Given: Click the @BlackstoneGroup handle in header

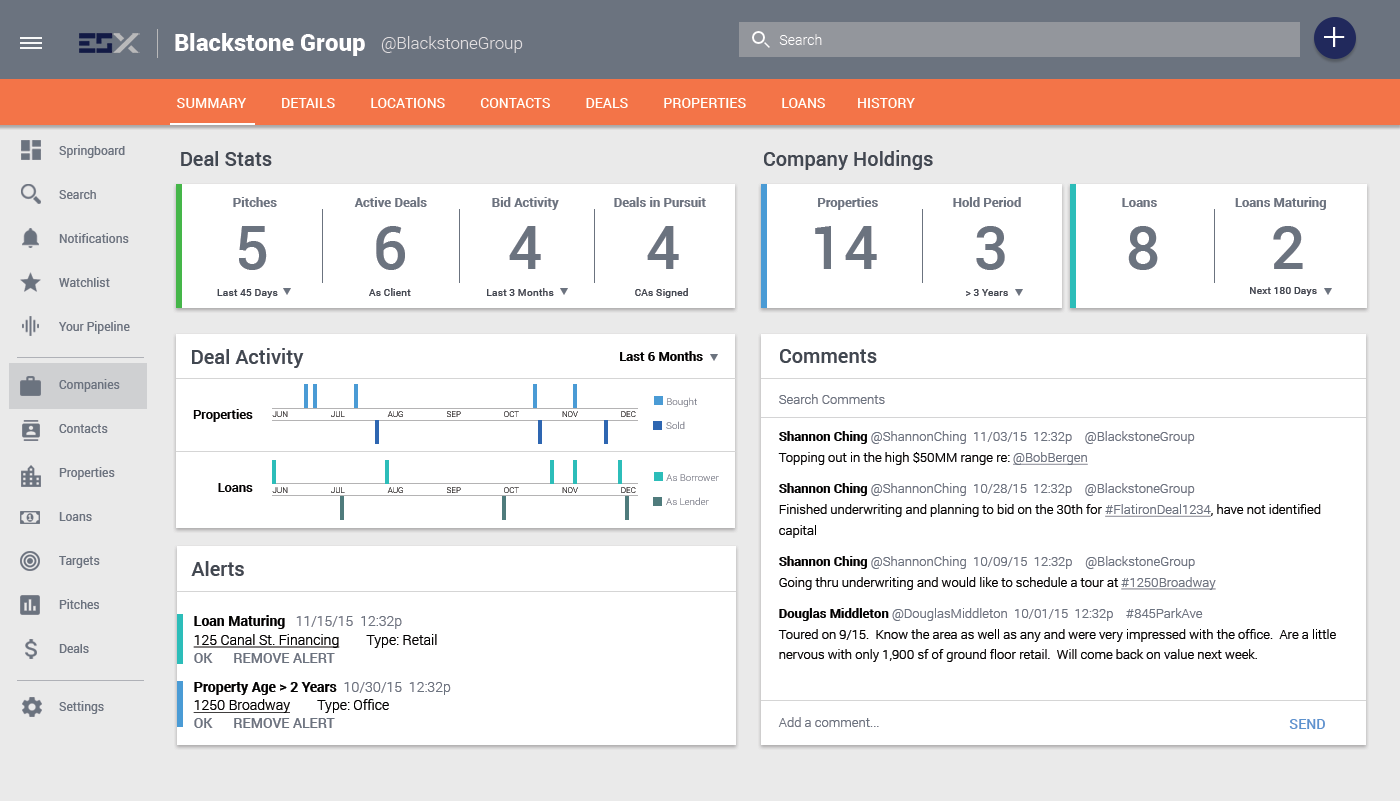Looking at the screenshot, I should pyautogui.click(x=451, y=44).
